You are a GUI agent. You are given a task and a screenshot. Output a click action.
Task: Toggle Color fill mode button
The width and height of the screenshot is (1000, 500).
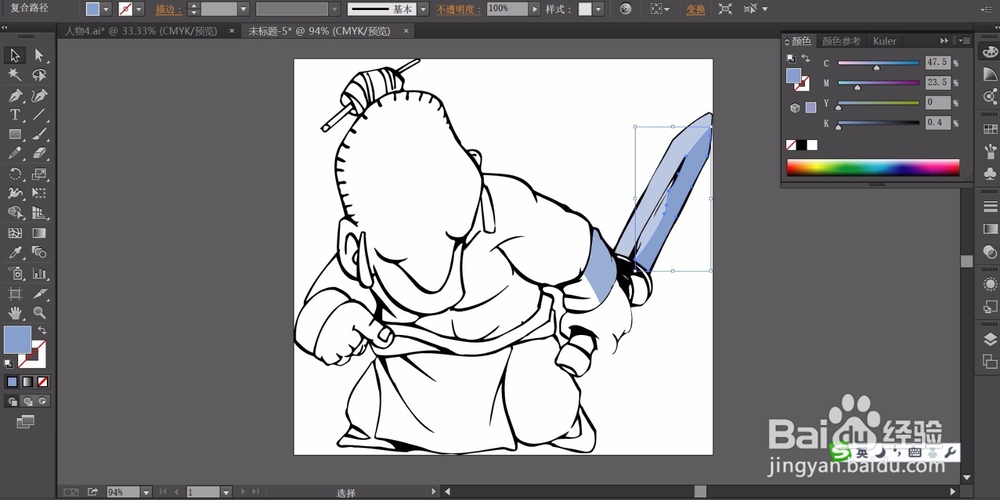[12, 382]
